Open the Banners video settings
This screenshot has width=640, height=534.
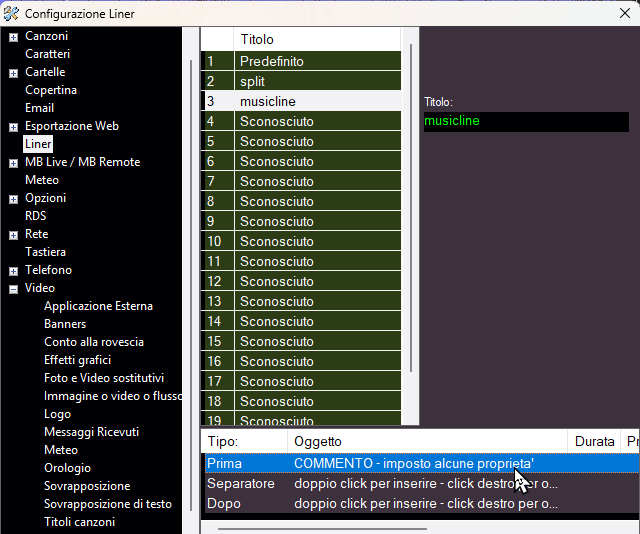click(x=65, y=324)
